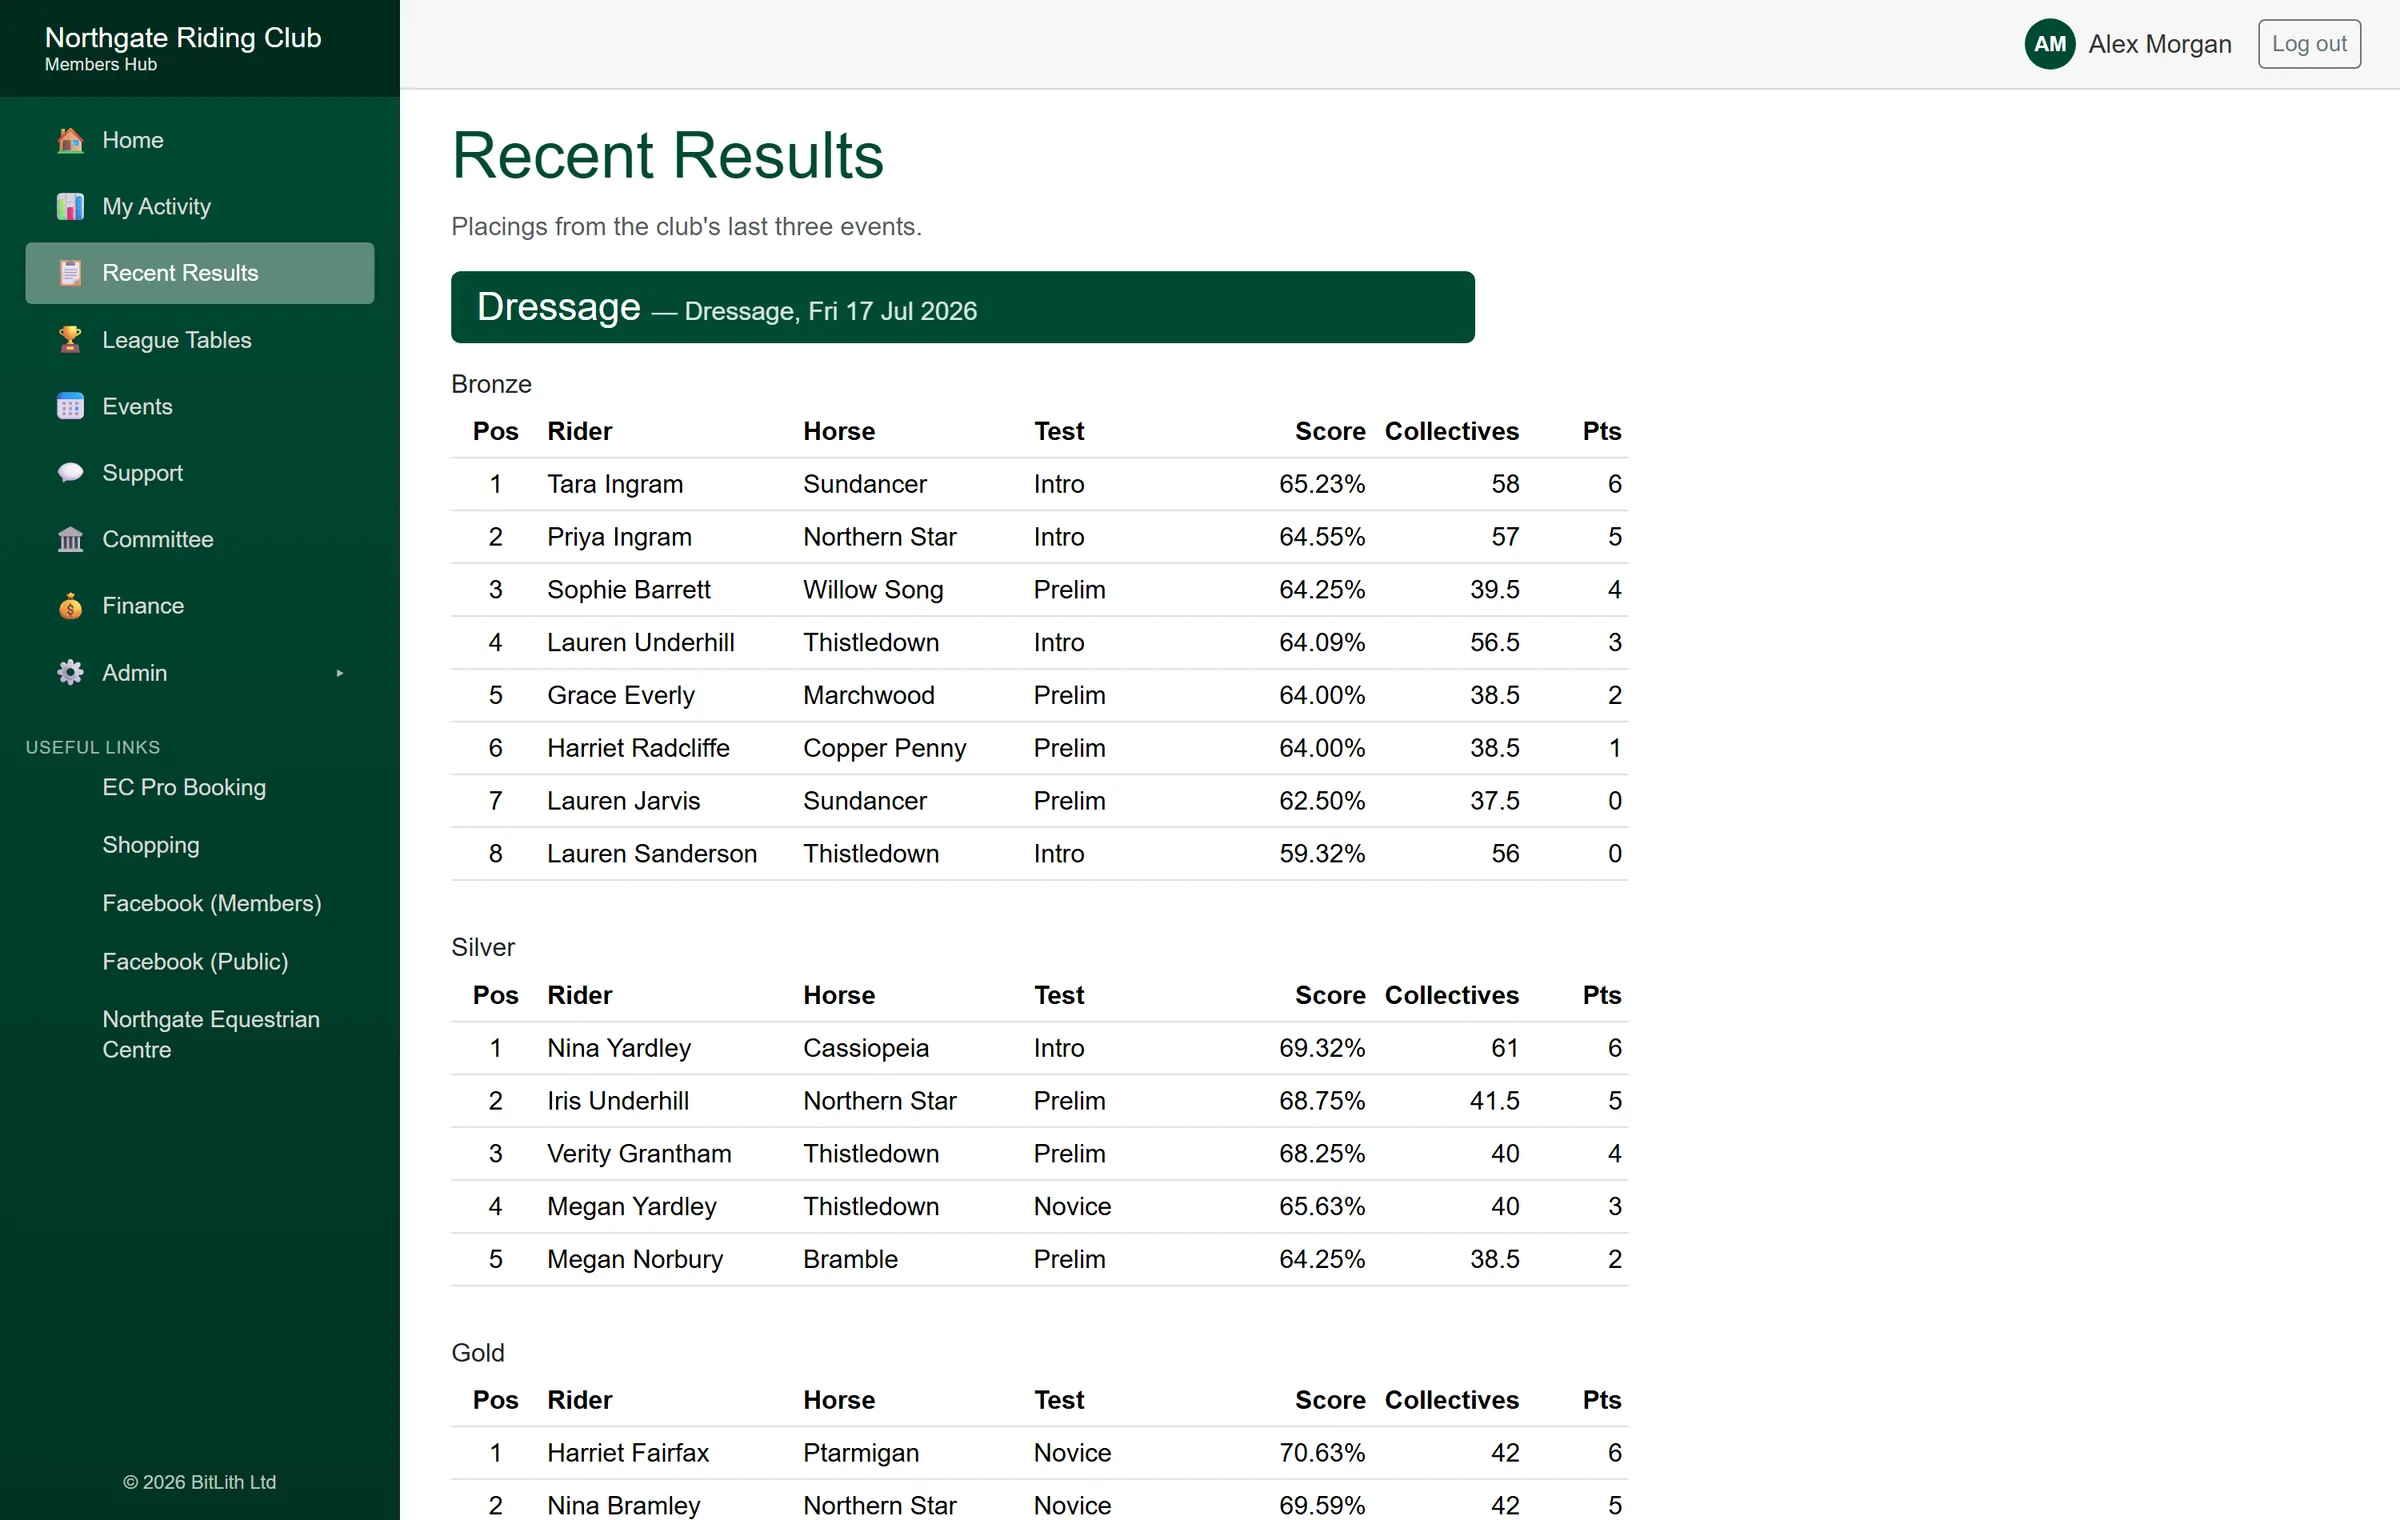
Task: Open Northgate Equestrian Centre link
Action: click(x=211, y=1035)
